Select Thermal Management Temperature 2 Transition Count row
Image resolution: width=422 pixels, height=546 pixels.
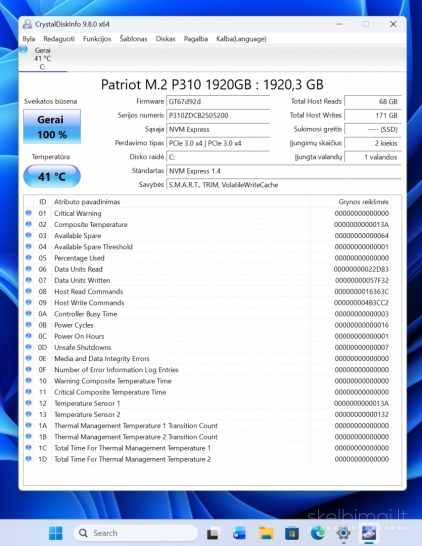207,437
